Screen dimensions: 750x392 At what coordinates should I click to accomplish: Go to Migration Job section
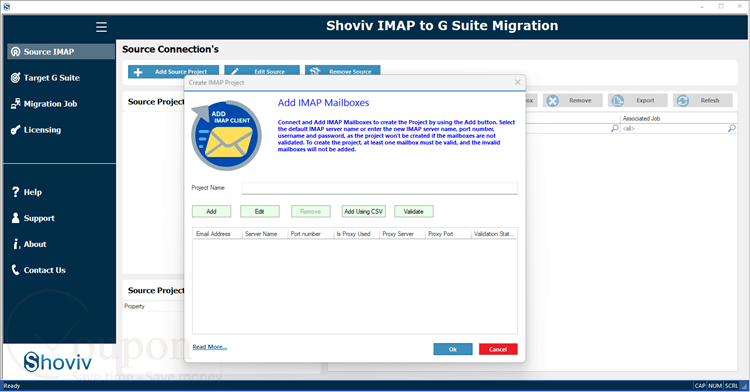coord(50,104)
